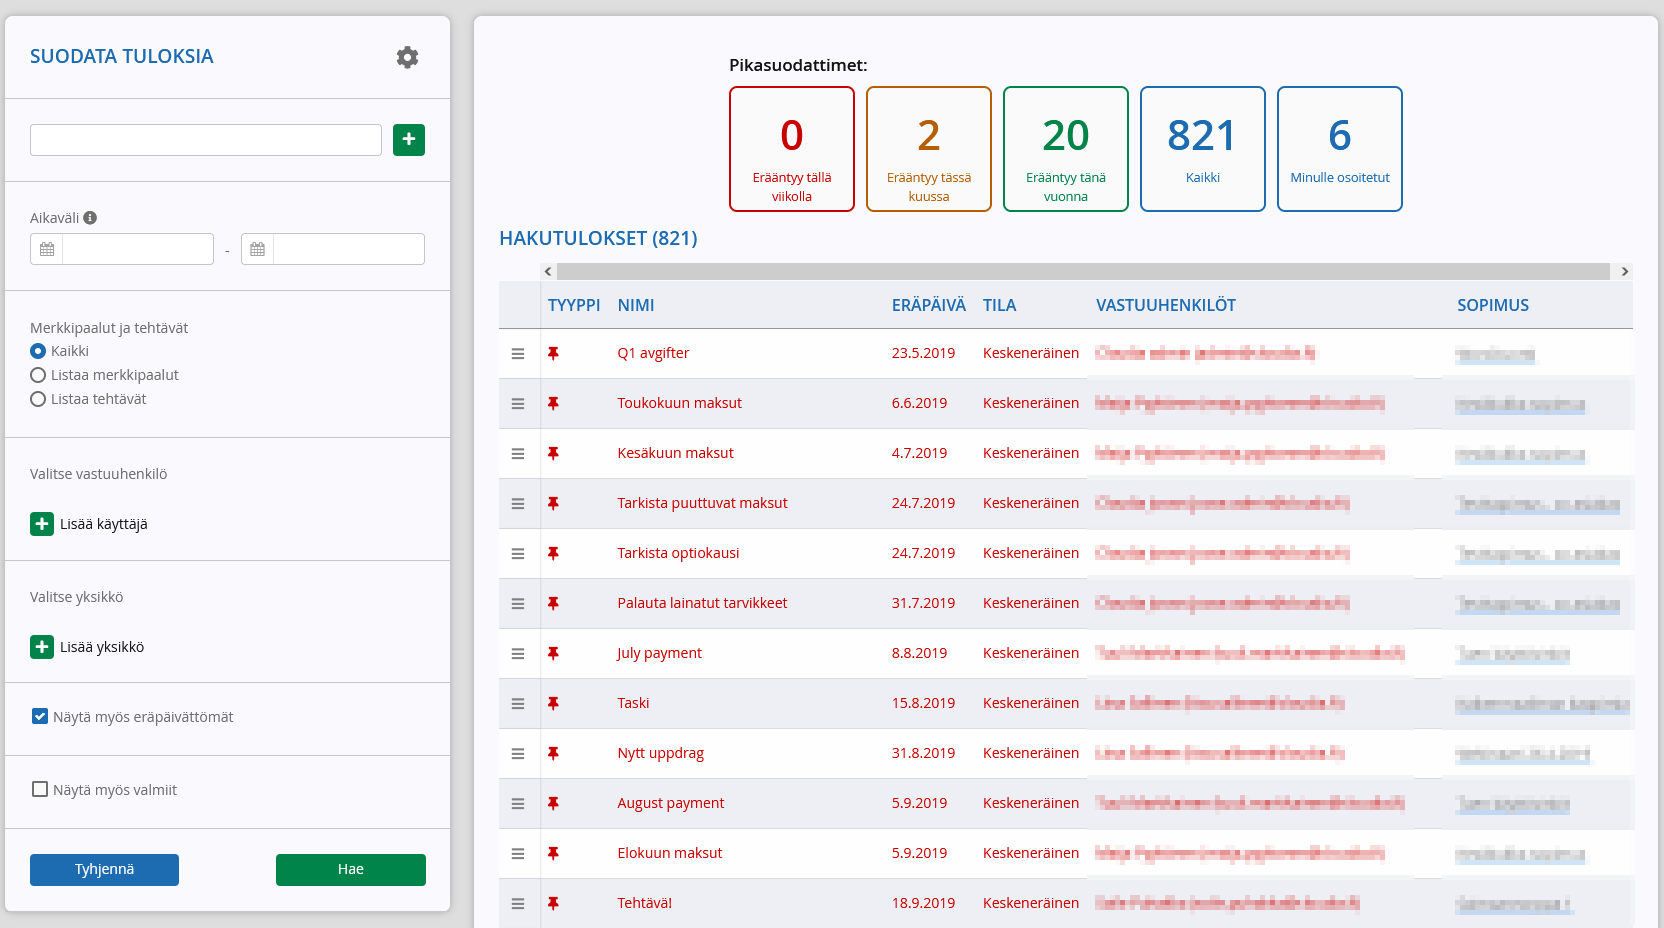Screen dimensions: 1664x928
Task: Select Listaa tehtävät radio option
Action: [38, 399]
